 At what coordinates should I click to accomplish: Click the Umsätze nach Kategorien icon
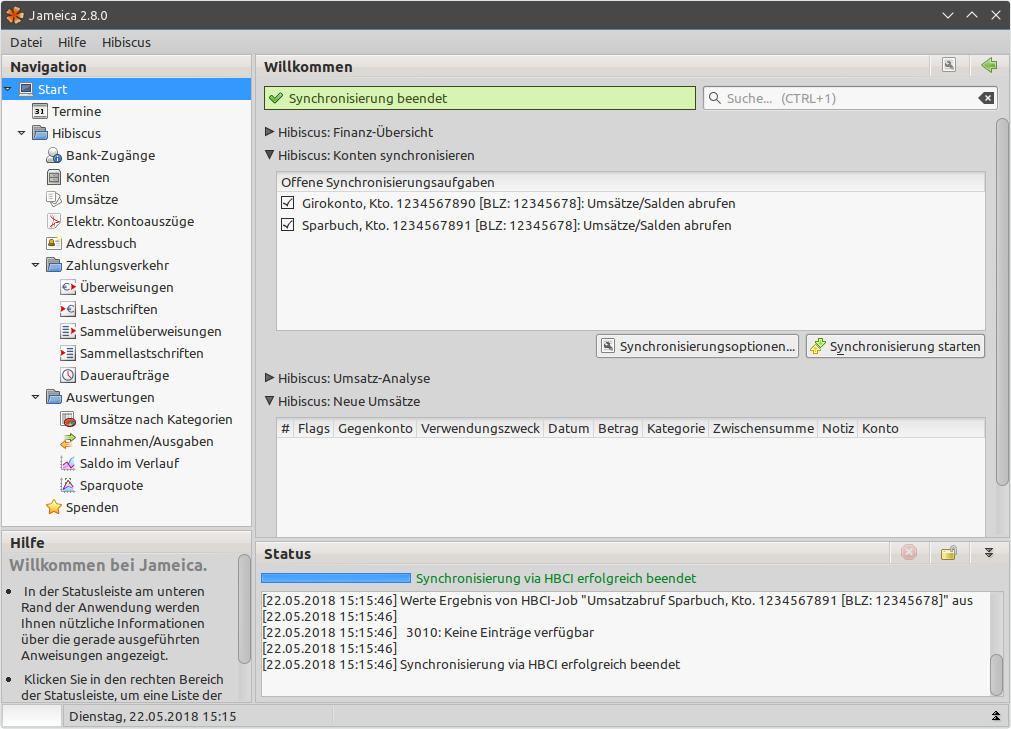(68, 419)
